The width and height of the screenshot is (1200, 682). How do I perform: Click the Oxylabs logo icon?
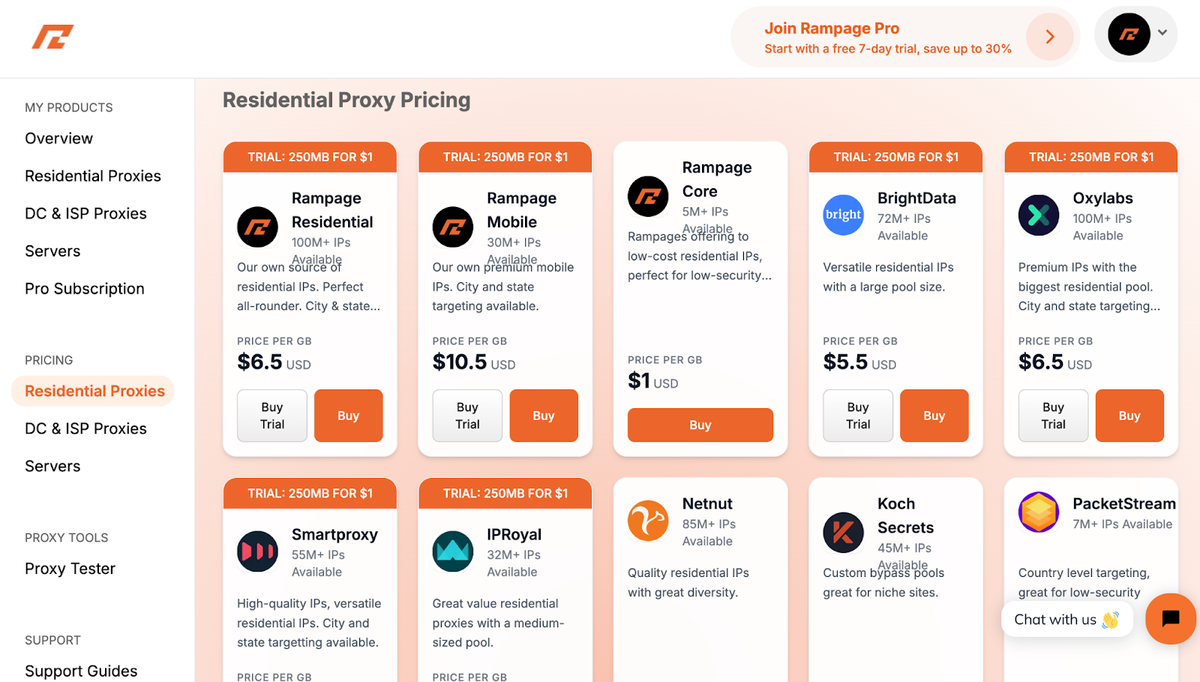click(1038, 214)
